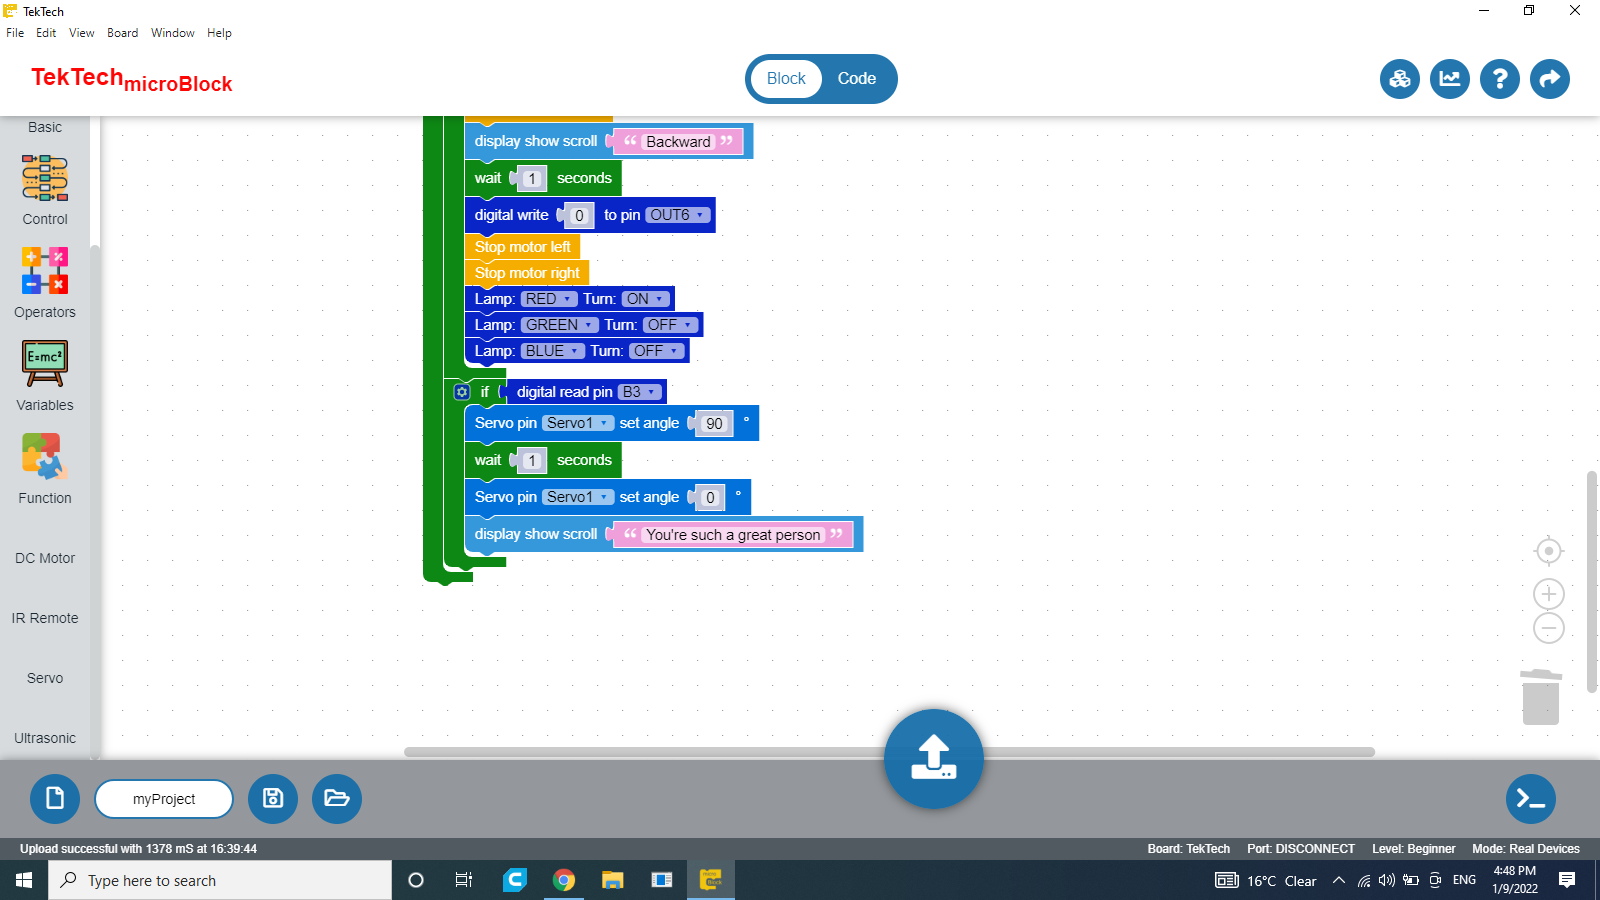This screenshot has height=900, width=1600.
Task: Select the DC Motor category
Action: pyautogui.click(x=45, y=558)
